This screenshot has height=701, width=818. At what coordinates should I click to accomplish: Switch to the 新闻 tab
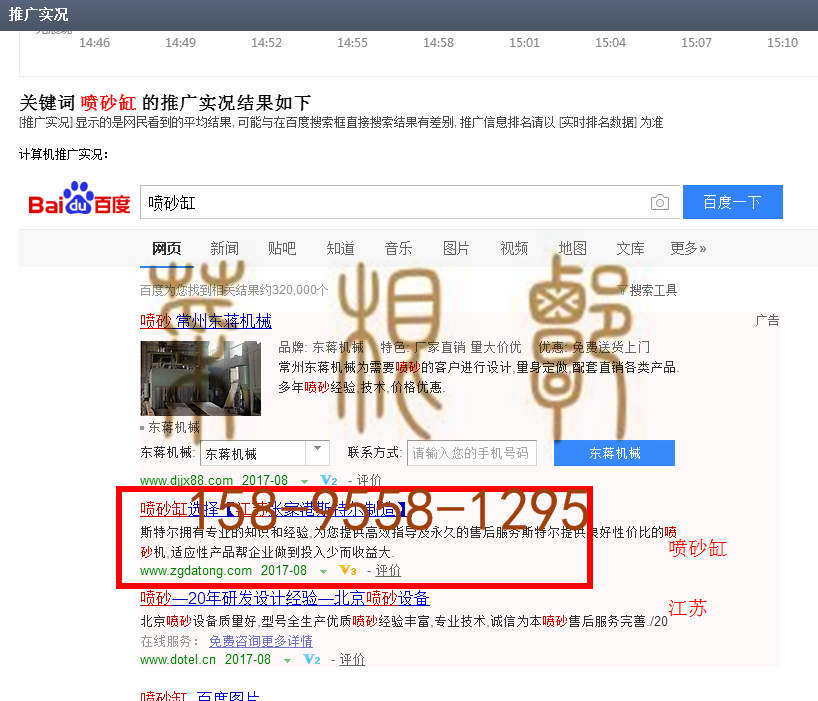coord(224,248)
